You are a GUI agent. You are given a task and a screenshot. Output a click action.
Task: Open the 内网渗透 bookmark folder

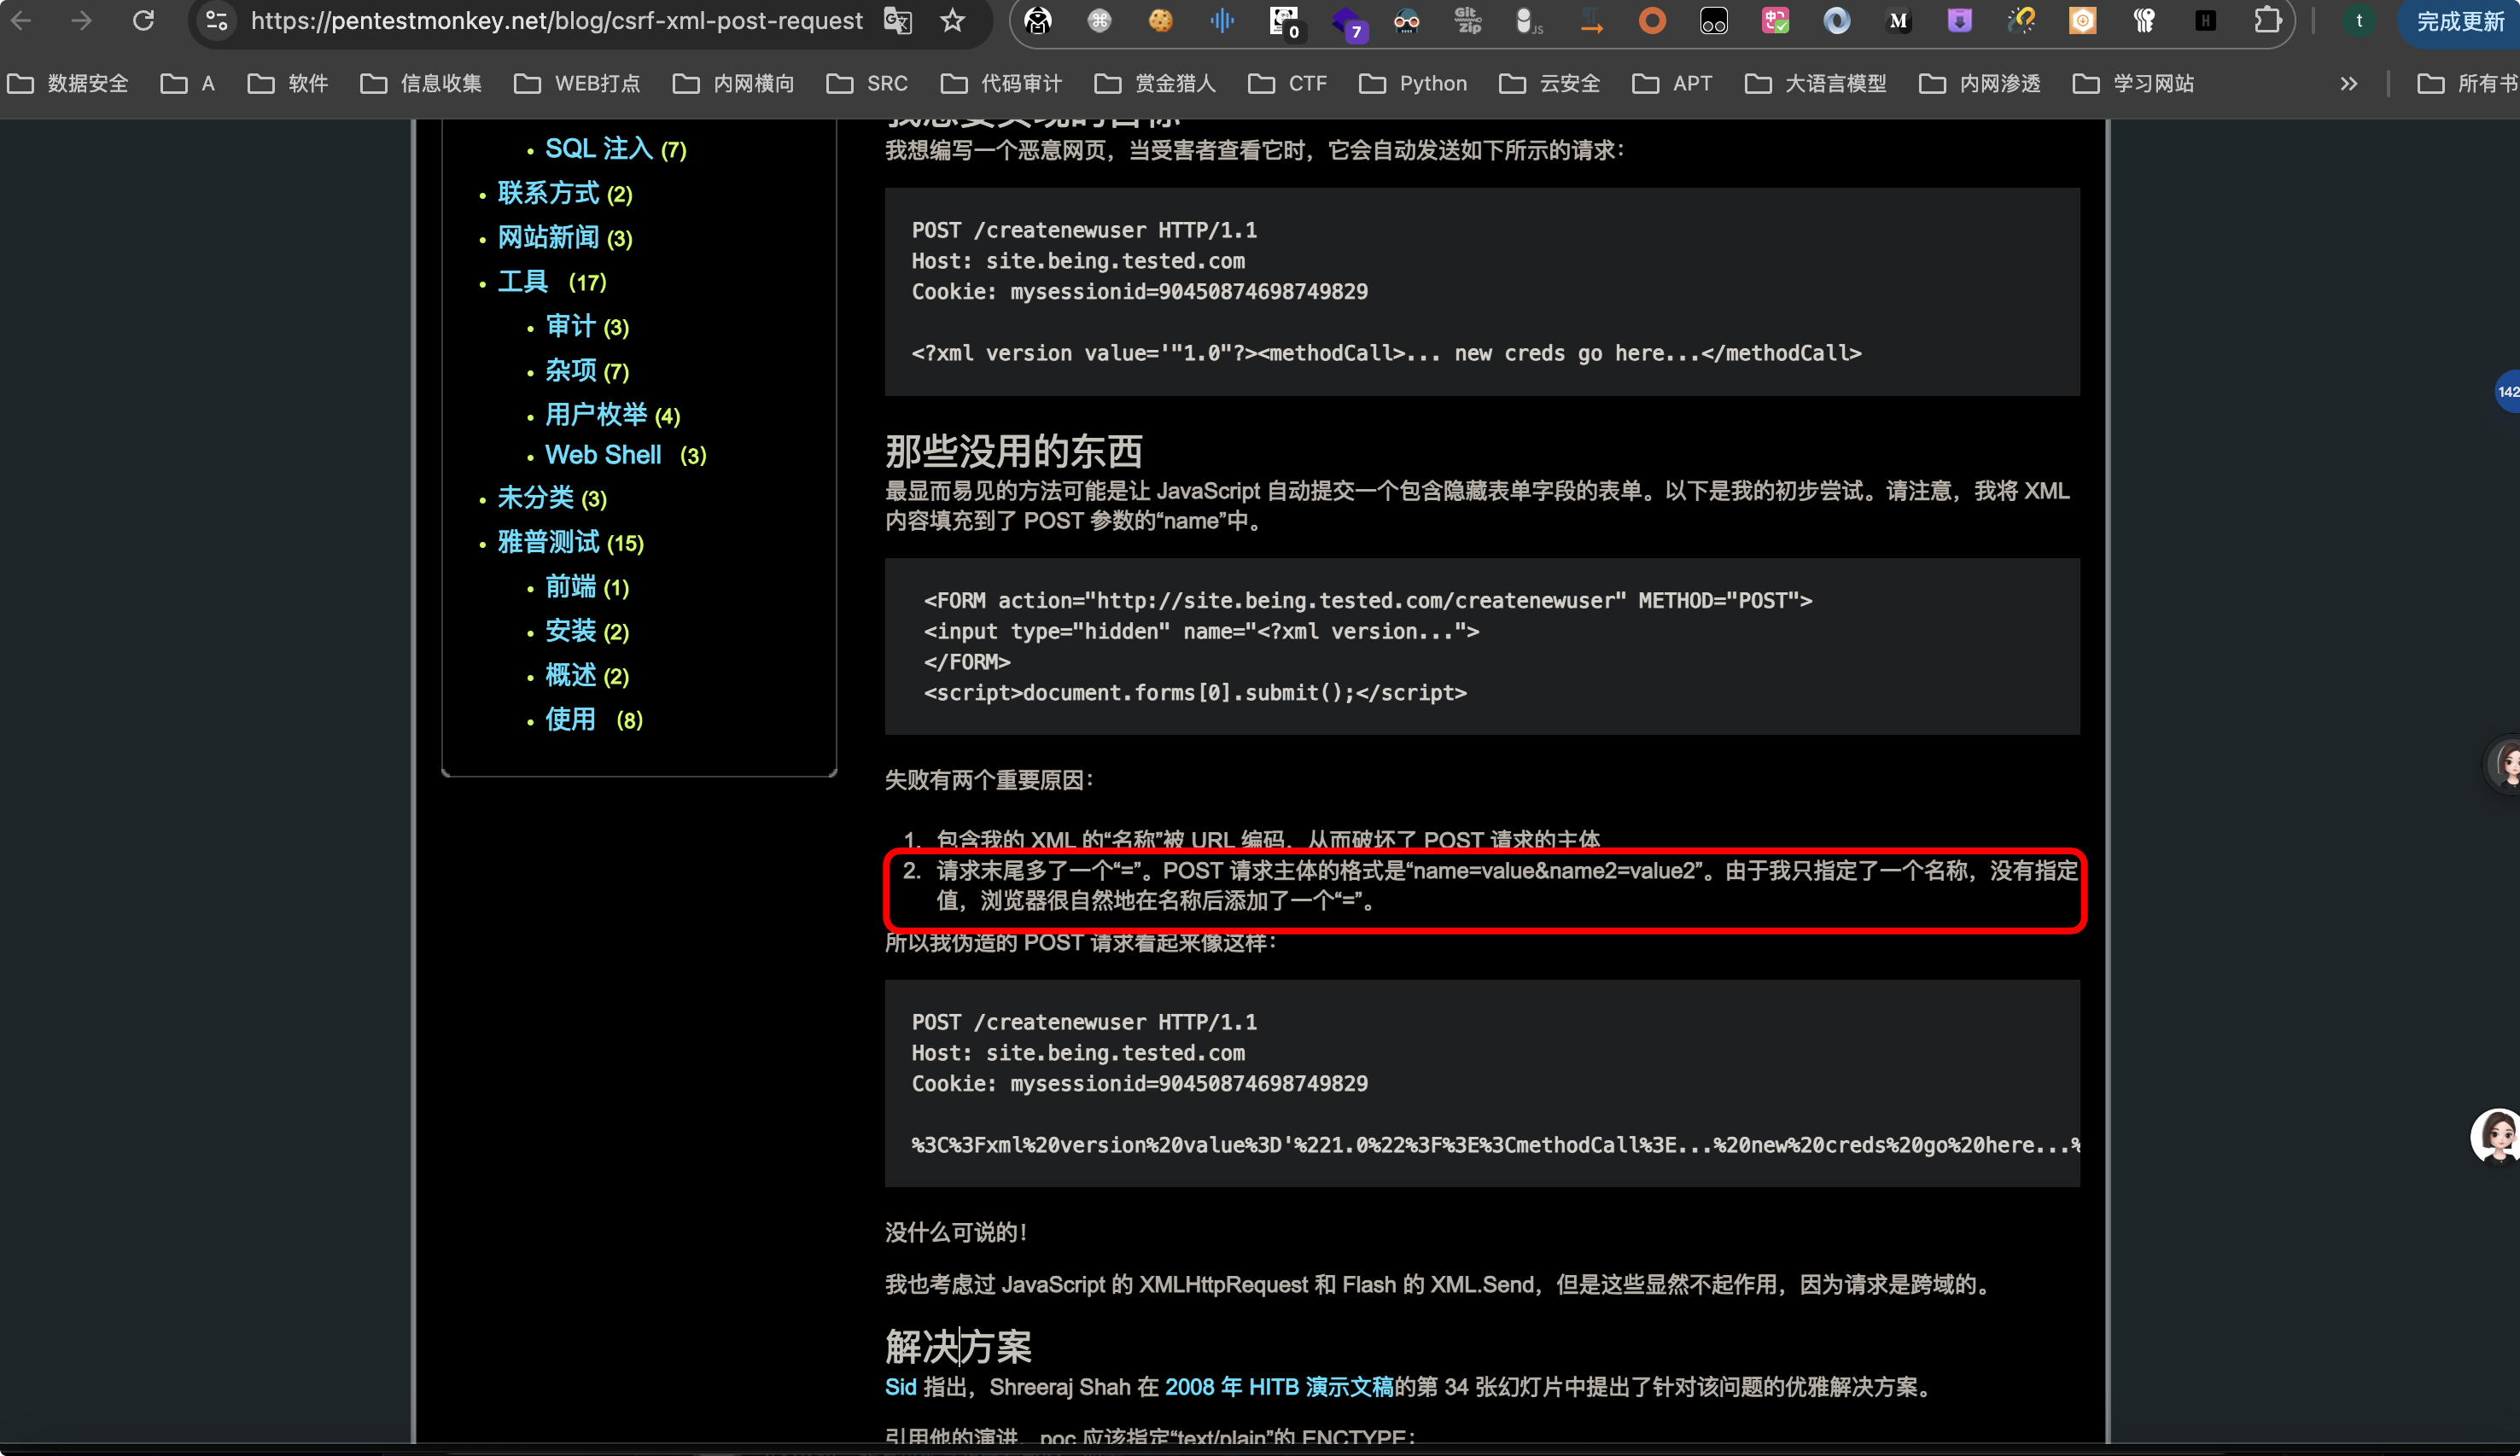coord(1980,84)
